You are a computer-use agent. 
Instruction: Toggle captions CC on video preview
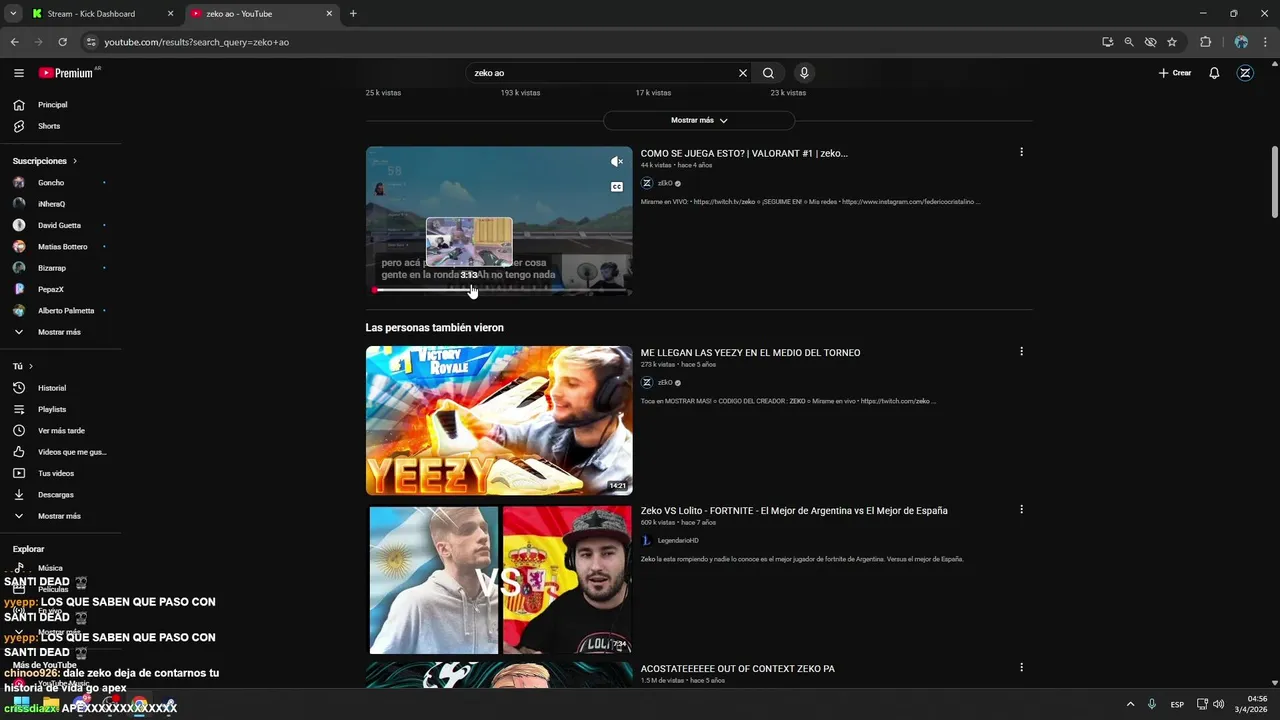click(617, 187)
